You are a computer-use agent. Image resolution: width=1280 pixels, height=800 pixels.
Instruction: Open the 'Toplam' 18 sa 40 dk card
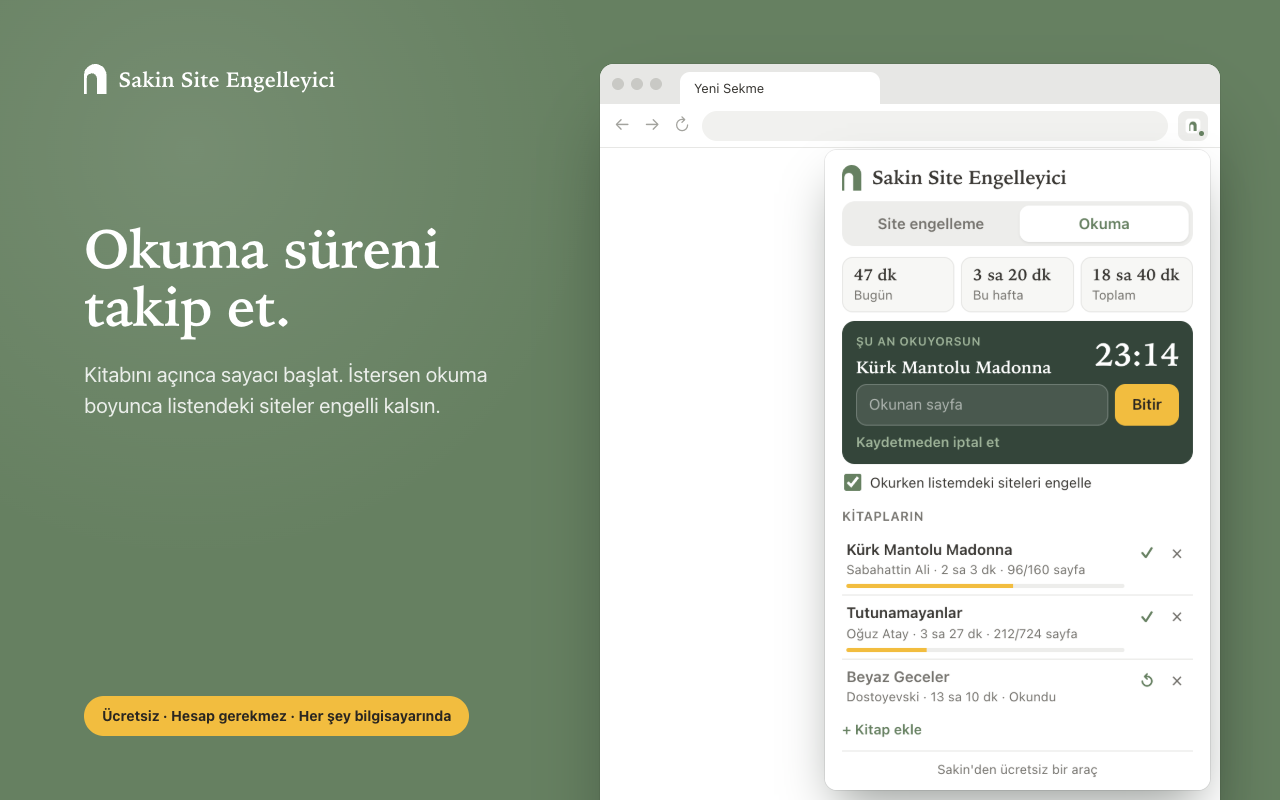(1137, 285)
